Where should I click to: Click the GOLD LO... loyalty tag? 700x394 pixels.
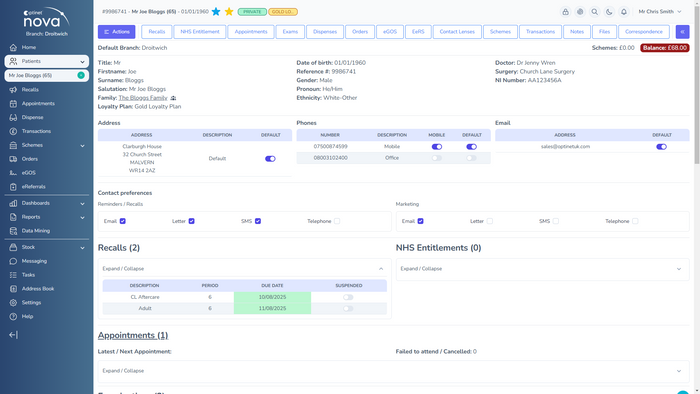(x=283, y=12)
